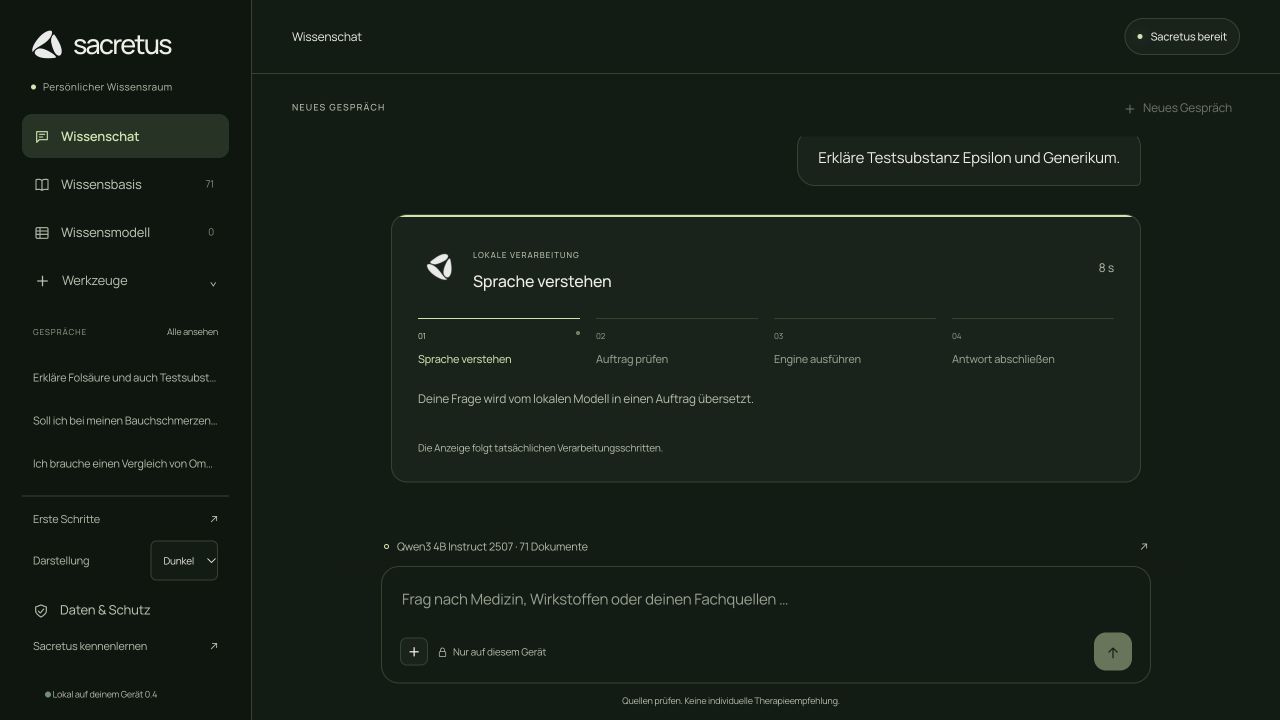Click the plus icon beside Werkzeuge
1280x720 pixels.
click(x=42, y=281)
